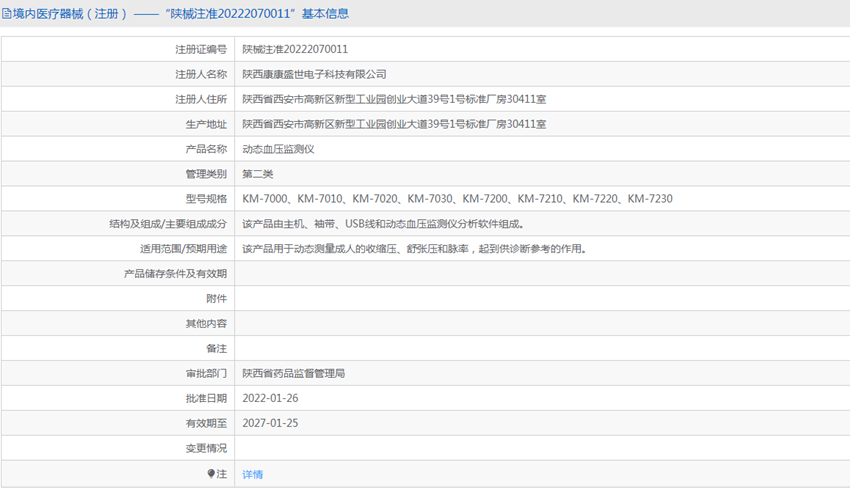Screen dimensions: 850x489
Task: Click the 审批部门 label
Action: tap(206, 374)
